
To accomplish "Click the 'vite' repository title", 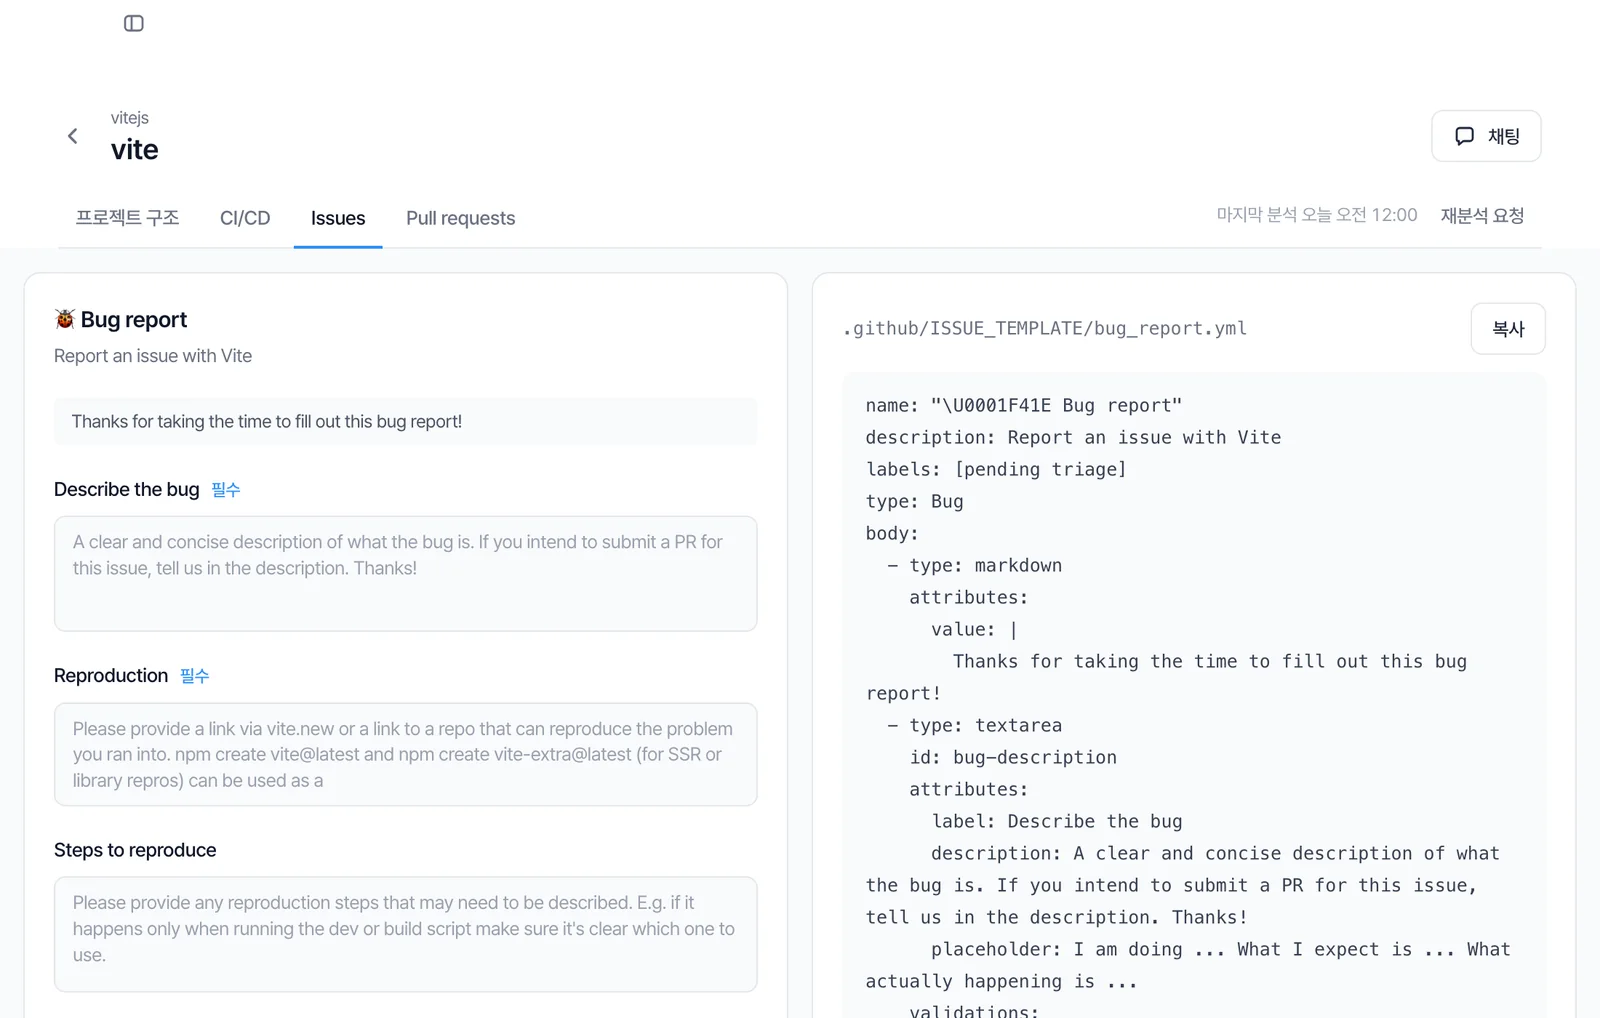I will pyautogui.click(x=135, y=150).
